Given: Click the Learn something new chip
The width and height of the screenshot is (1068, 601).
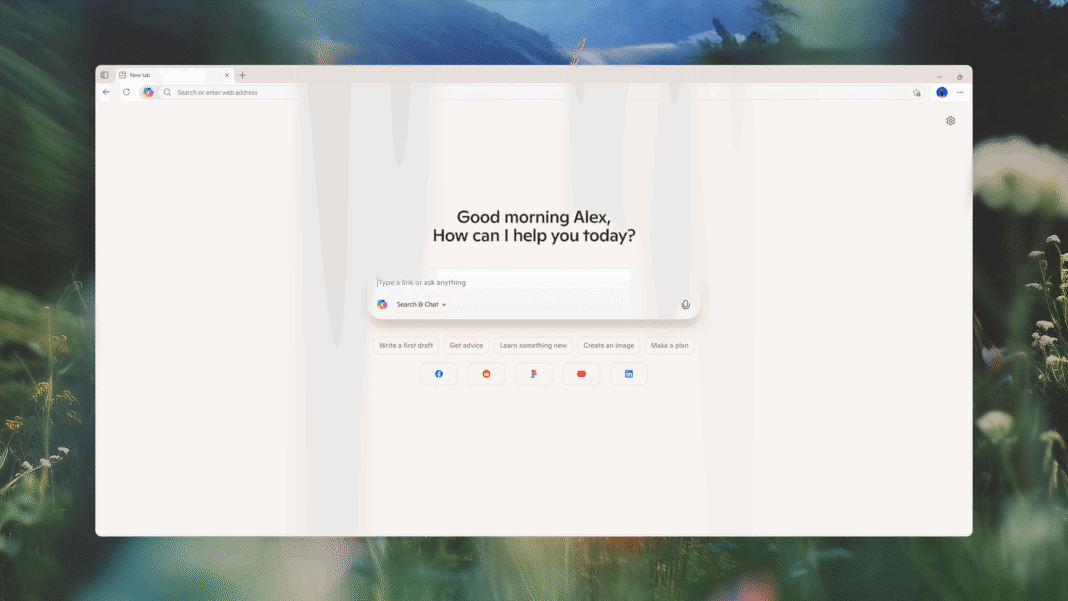Looking at the screenshot, I should click(x=532, y=344).
